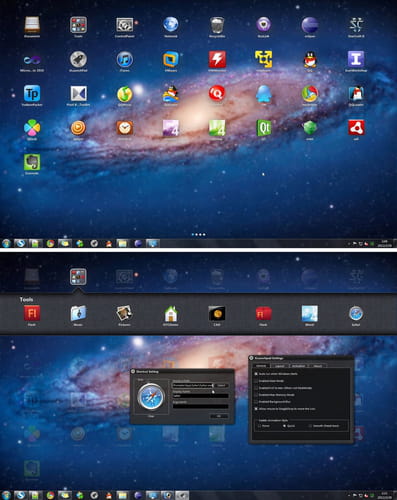The width and height of the screenshot is (397, 500).
Task: Switch to the Layout tab in settings
Action: pyautogui.click(x=279, y=366)
